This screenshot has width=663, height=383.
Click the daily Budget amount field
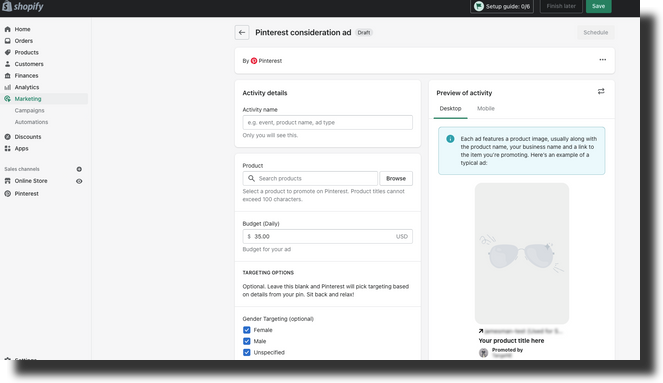[327, 237]
